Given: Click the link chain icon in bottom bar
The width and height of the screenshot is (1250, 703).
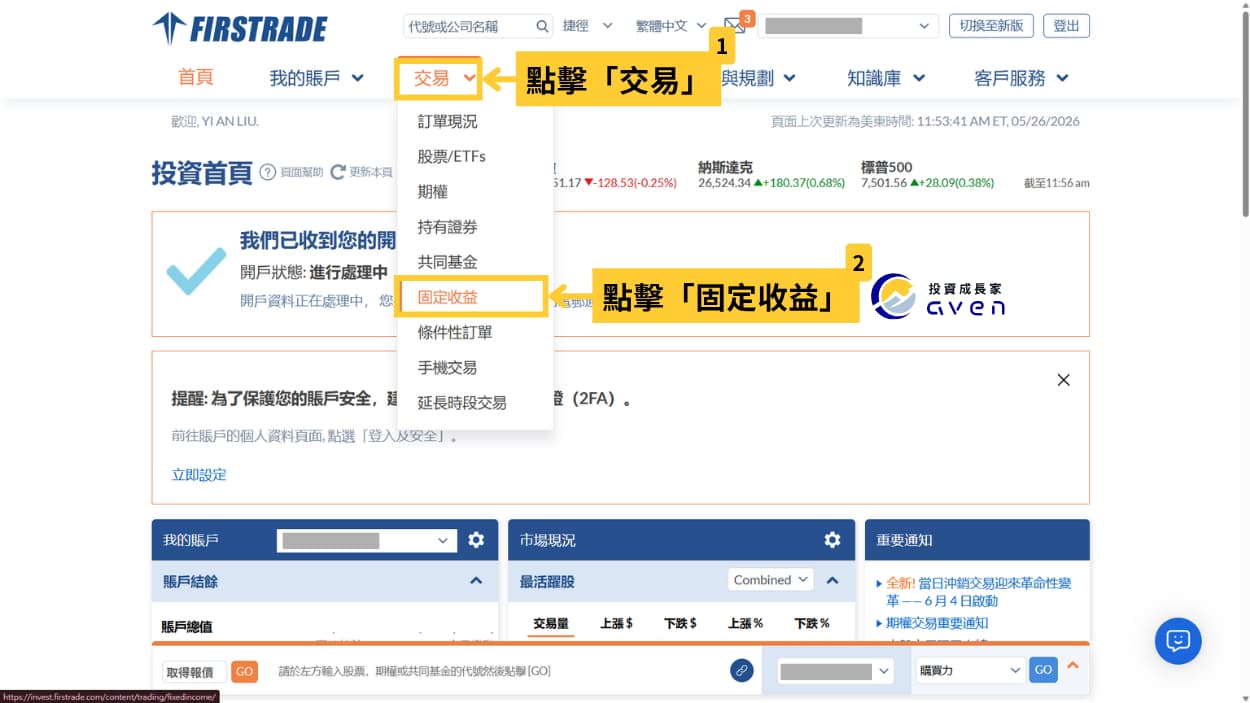Looking at the screenshot, I should [x=741, y=670].
